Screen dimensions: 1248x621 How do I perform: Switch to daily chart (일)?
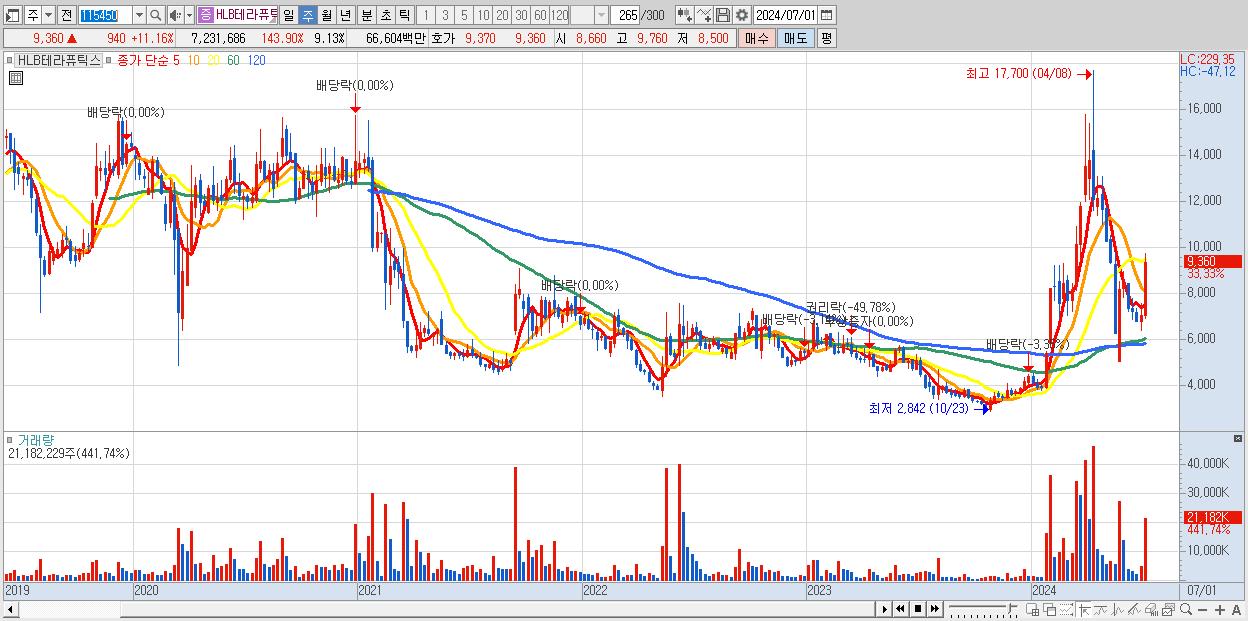click(x=288, y=15)
